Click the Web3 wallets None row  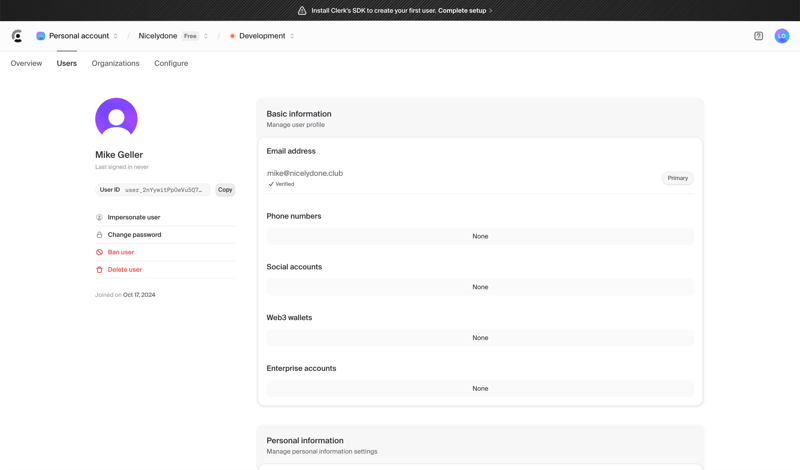pyautogui.click(x=480, y=338)
